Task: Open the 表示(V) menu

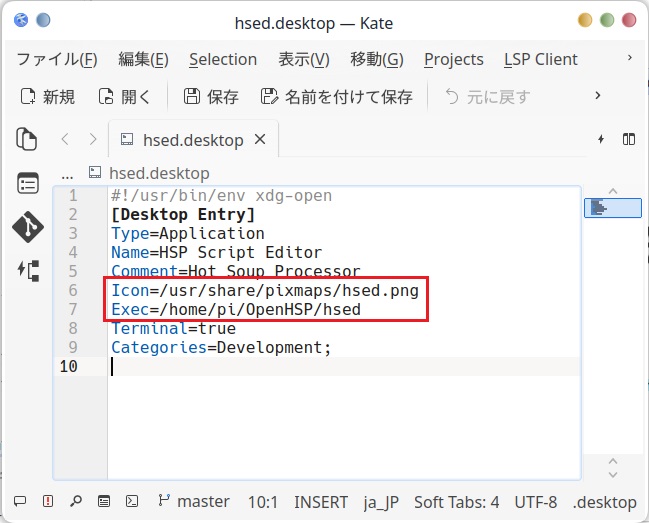Action: (x=304, y=60)
